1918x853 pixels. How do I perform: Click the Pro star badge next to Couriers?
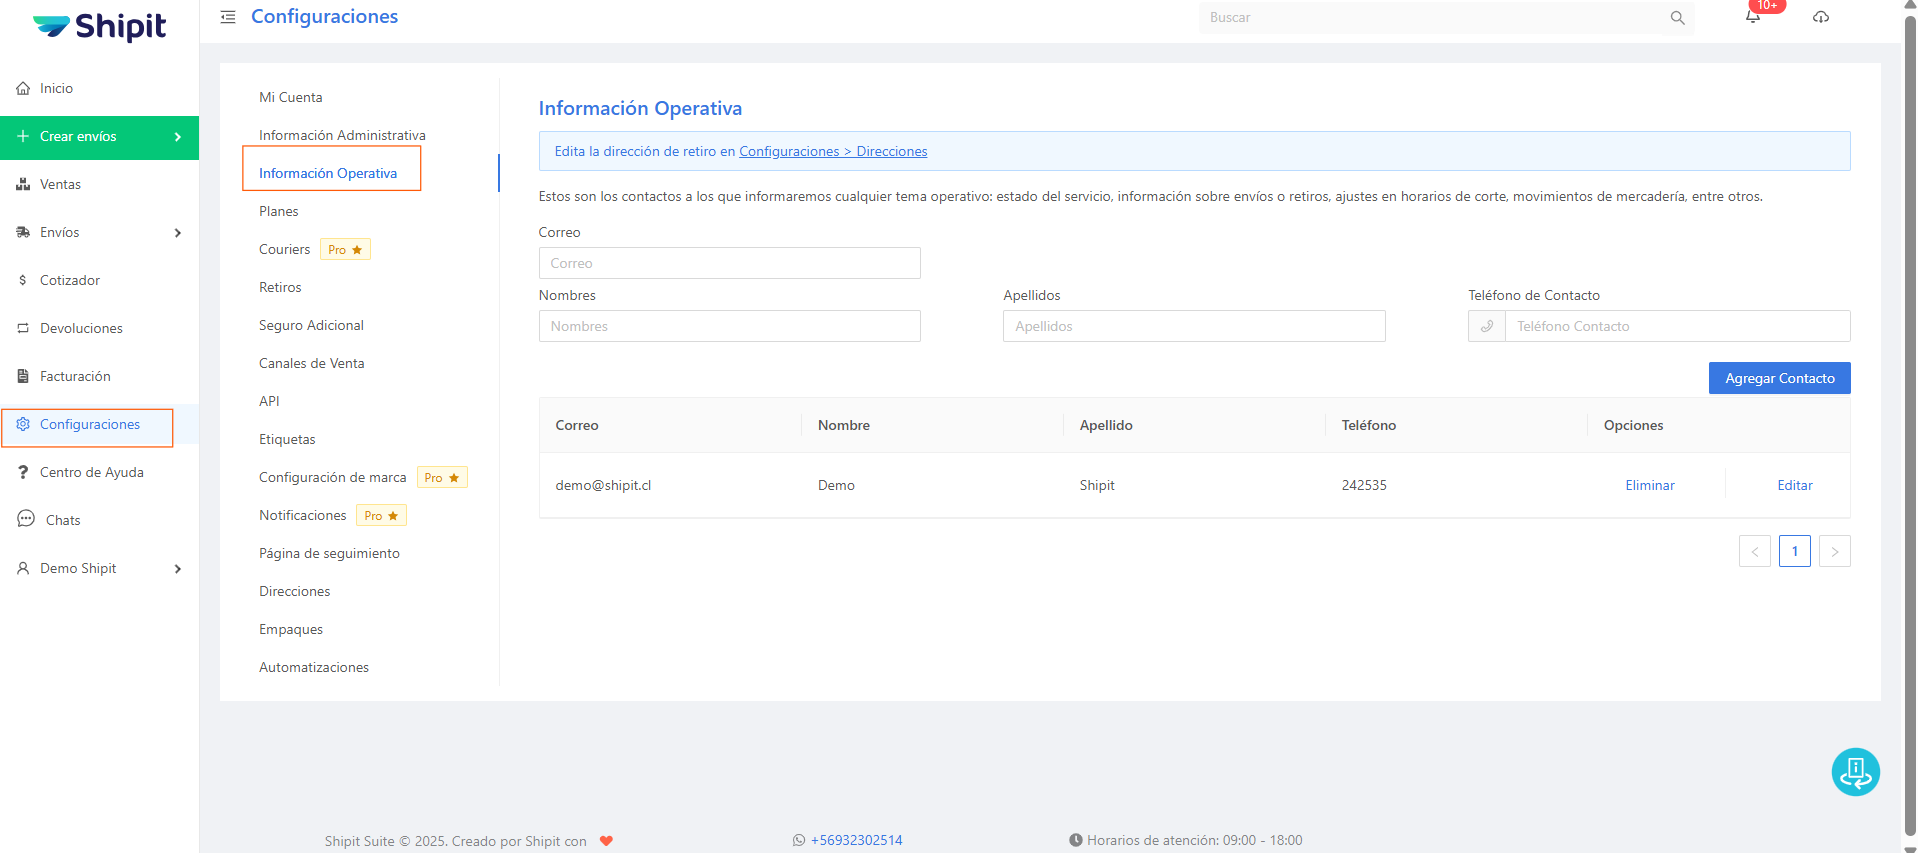point(345,249)
